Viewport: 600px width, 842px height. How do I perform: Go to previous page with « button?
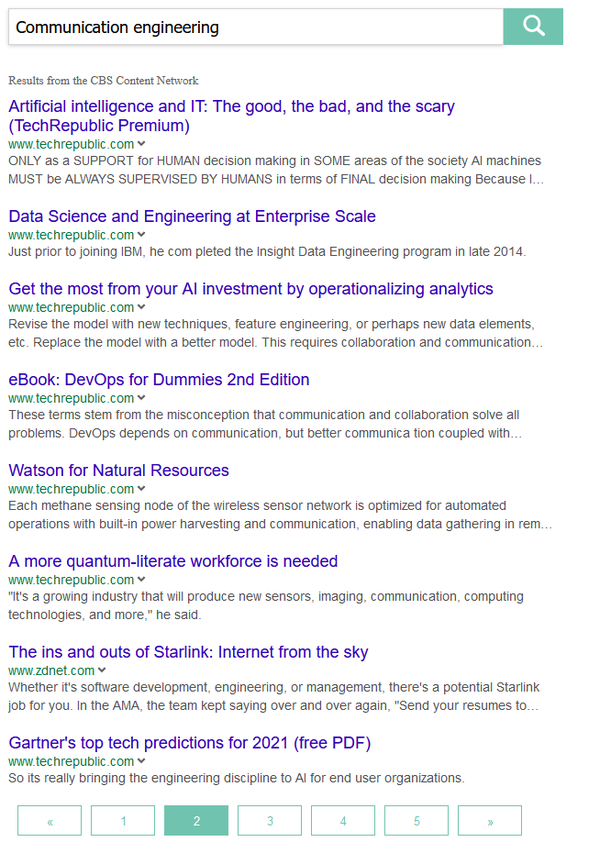click(x=50, y=821)
